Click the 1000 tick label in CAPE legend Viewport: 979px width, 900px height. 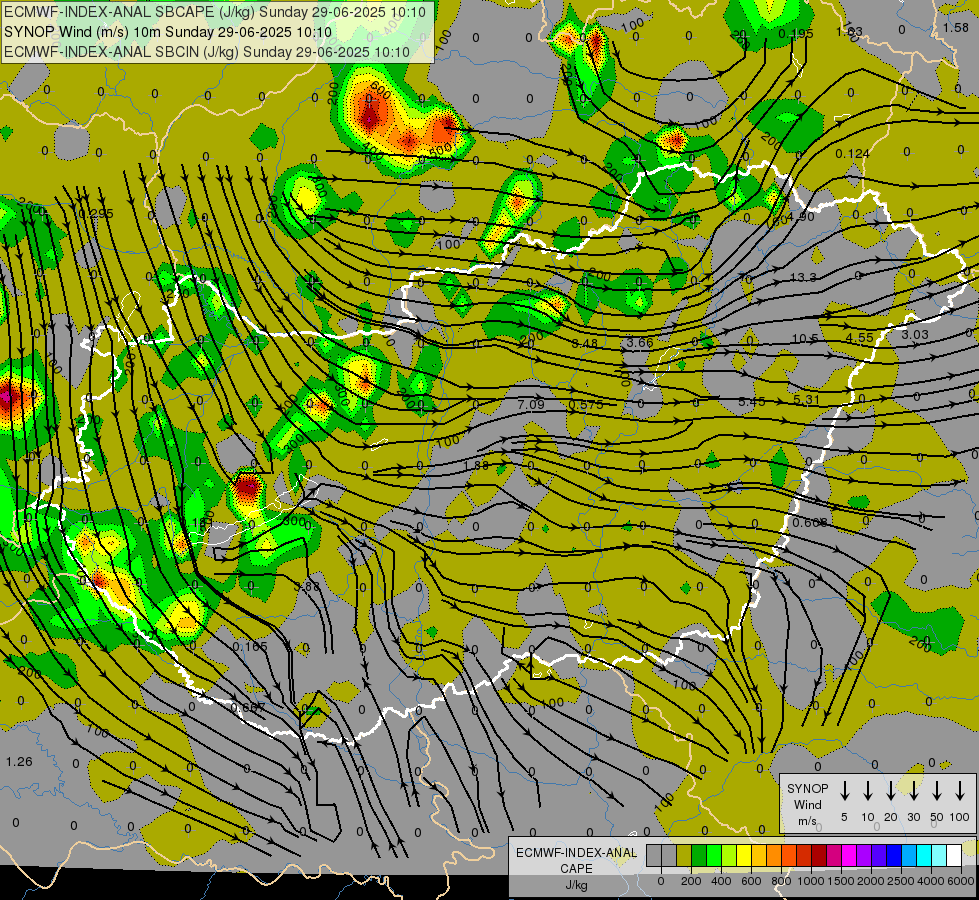(x=811, y=881)
